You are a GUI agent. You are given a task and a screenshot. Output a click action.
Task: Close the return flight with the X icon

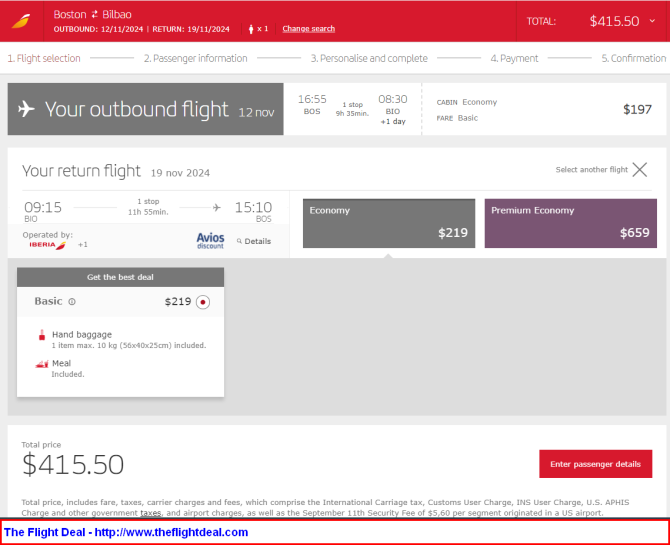640,170
